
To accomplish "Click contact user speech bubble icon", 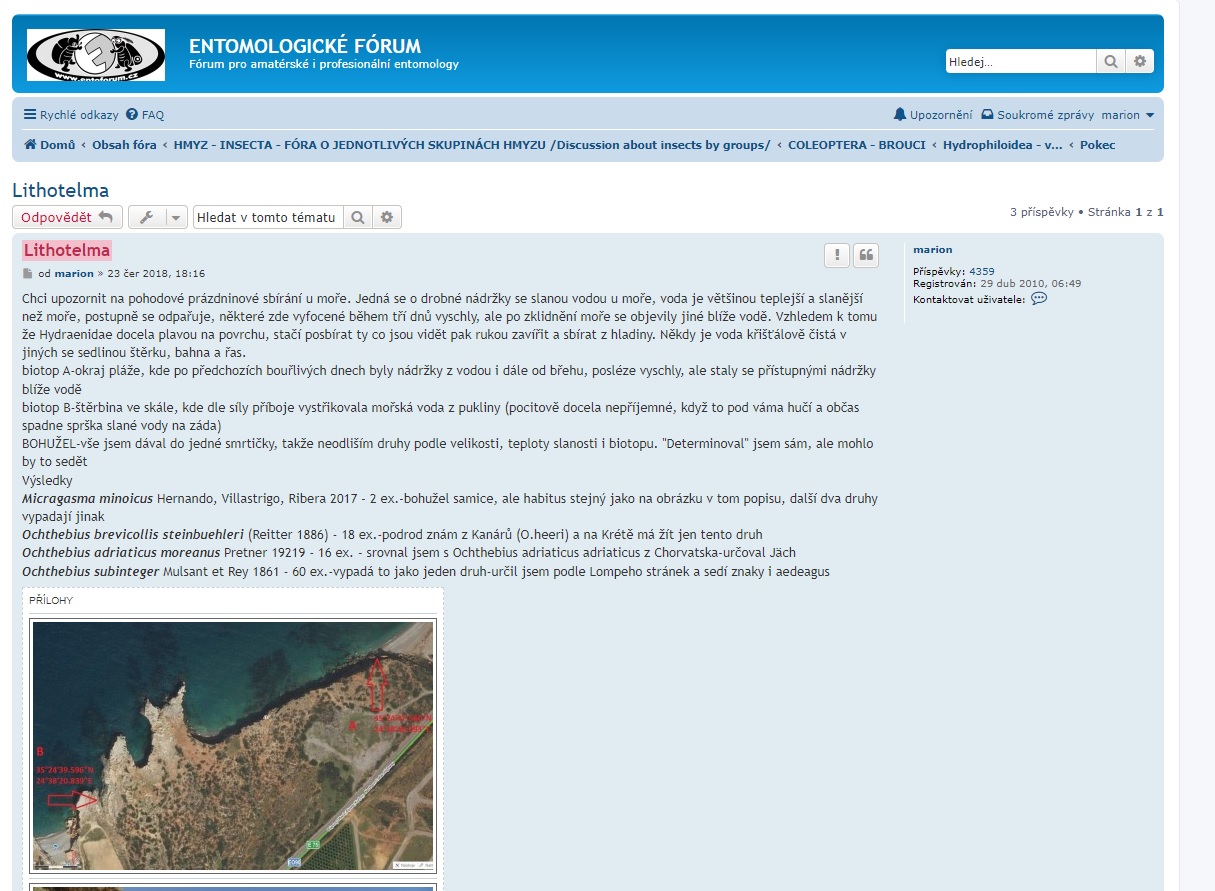I will point(1039,299).
